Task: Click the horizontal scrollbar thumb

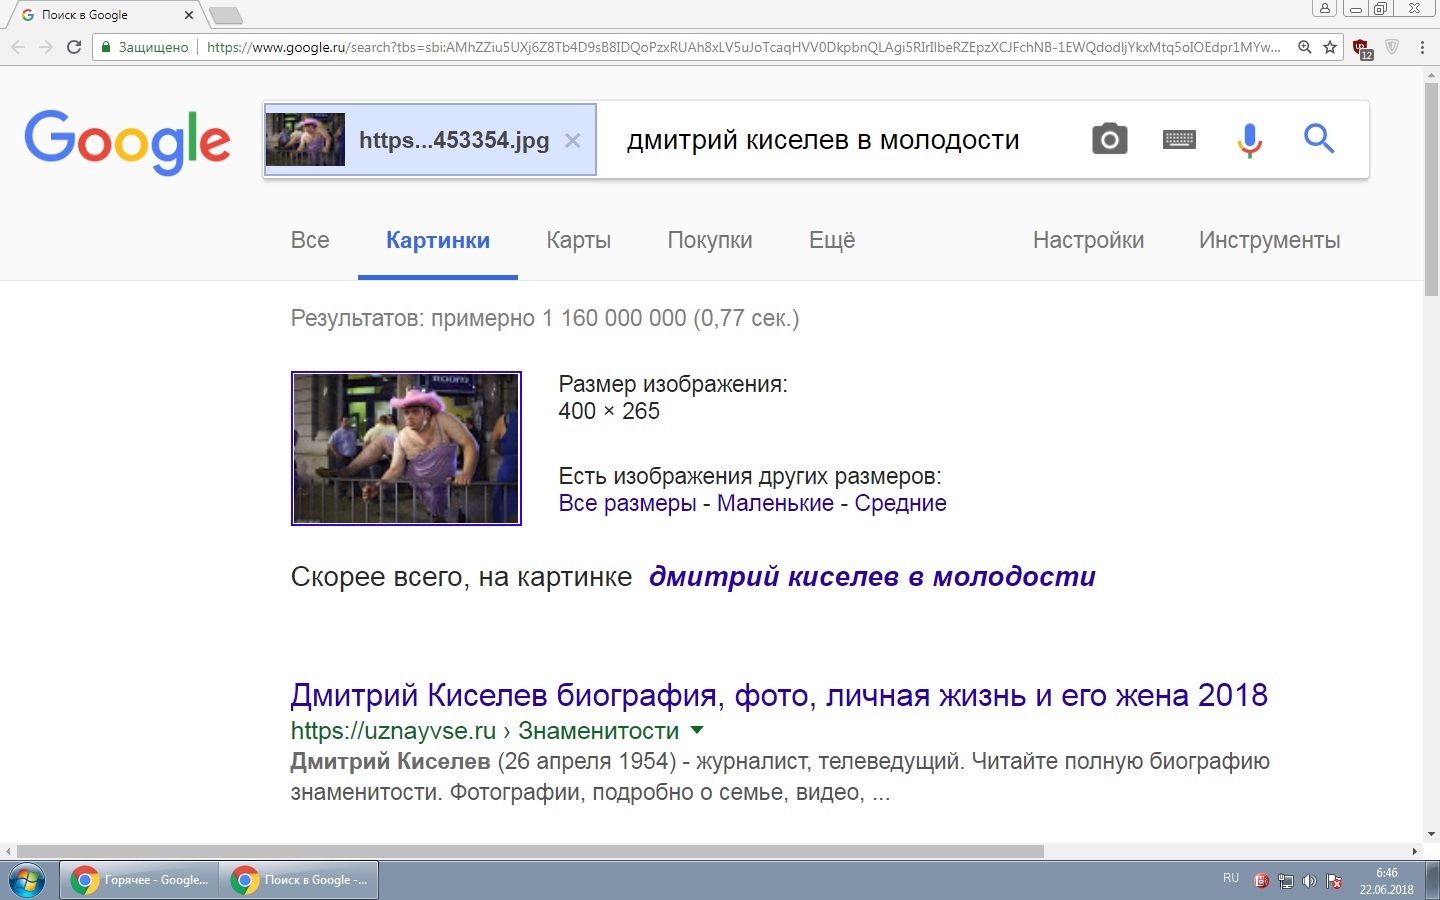Action: [530, 851]
